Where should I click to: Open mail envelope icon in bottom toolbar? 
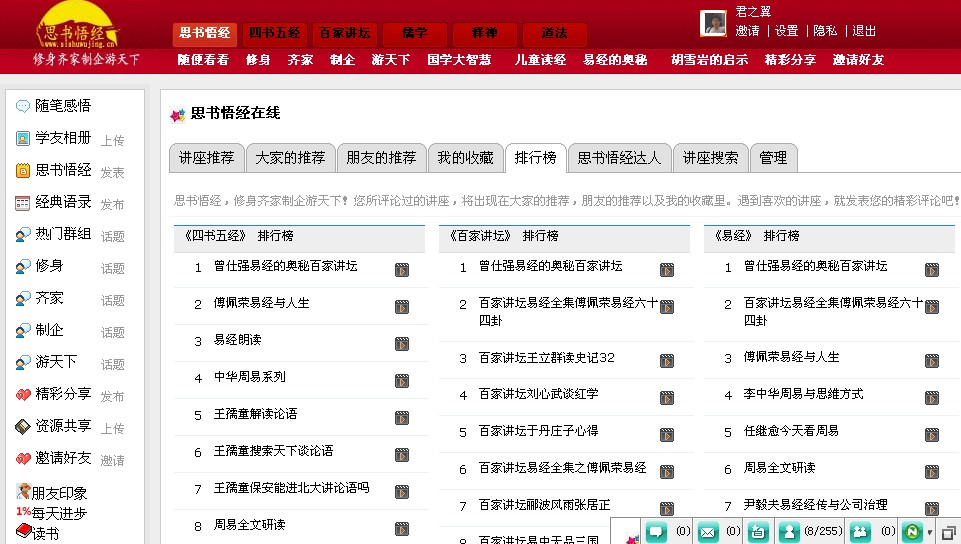(x=707, y=531)
